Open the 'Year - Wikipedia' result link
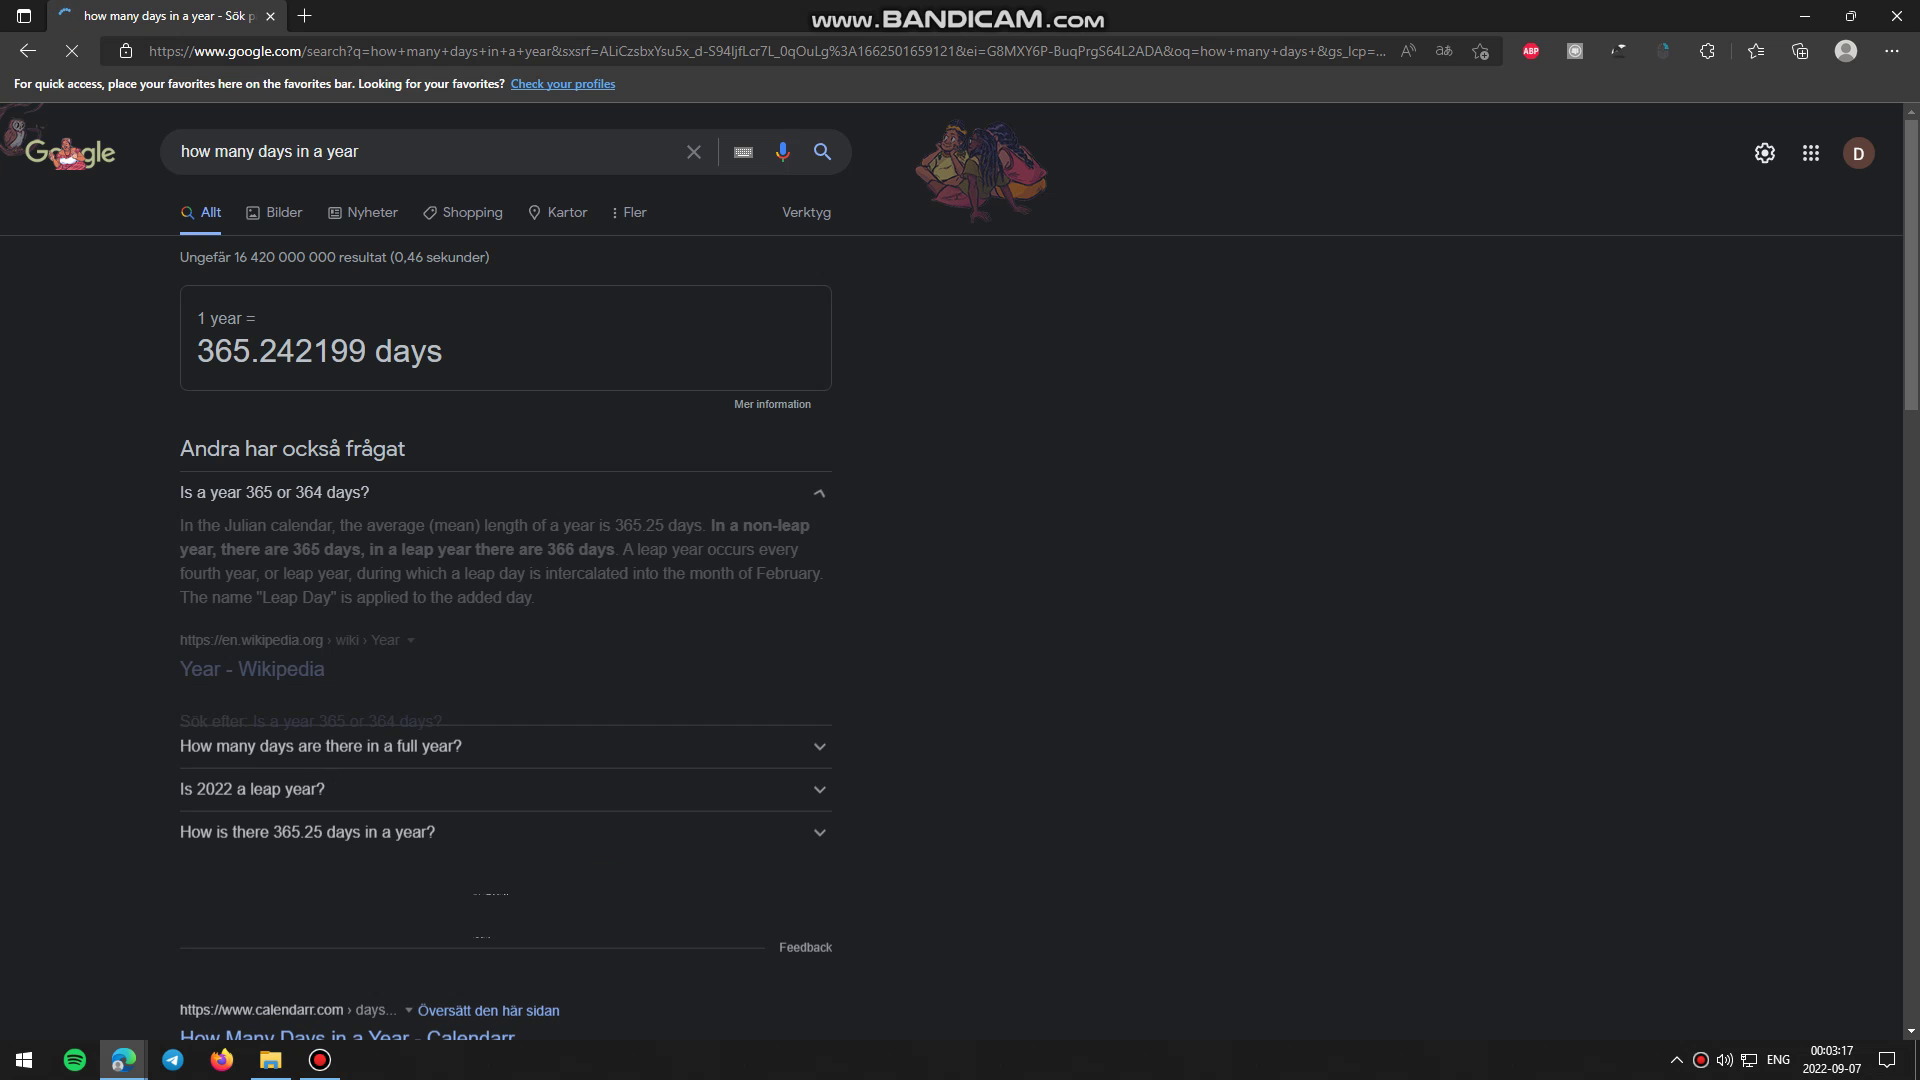 coord(251,668)
